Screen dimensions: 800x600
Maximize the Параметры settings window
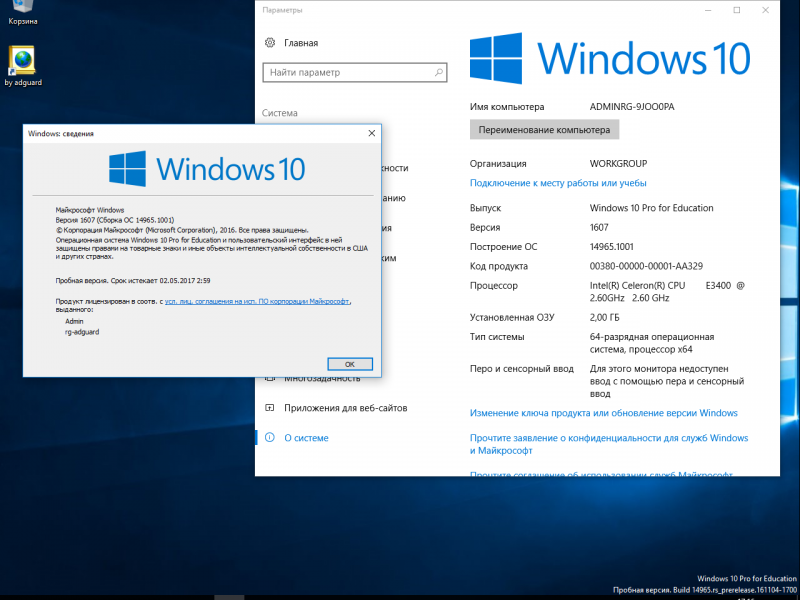(x=737, y=10)
